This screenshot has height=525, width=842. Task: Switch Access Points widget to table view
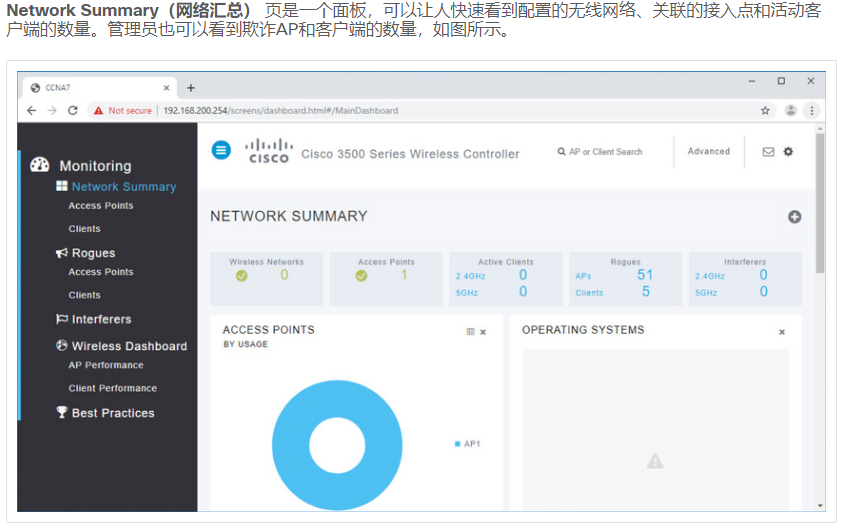pyautogui.click(x=471, y=332)
